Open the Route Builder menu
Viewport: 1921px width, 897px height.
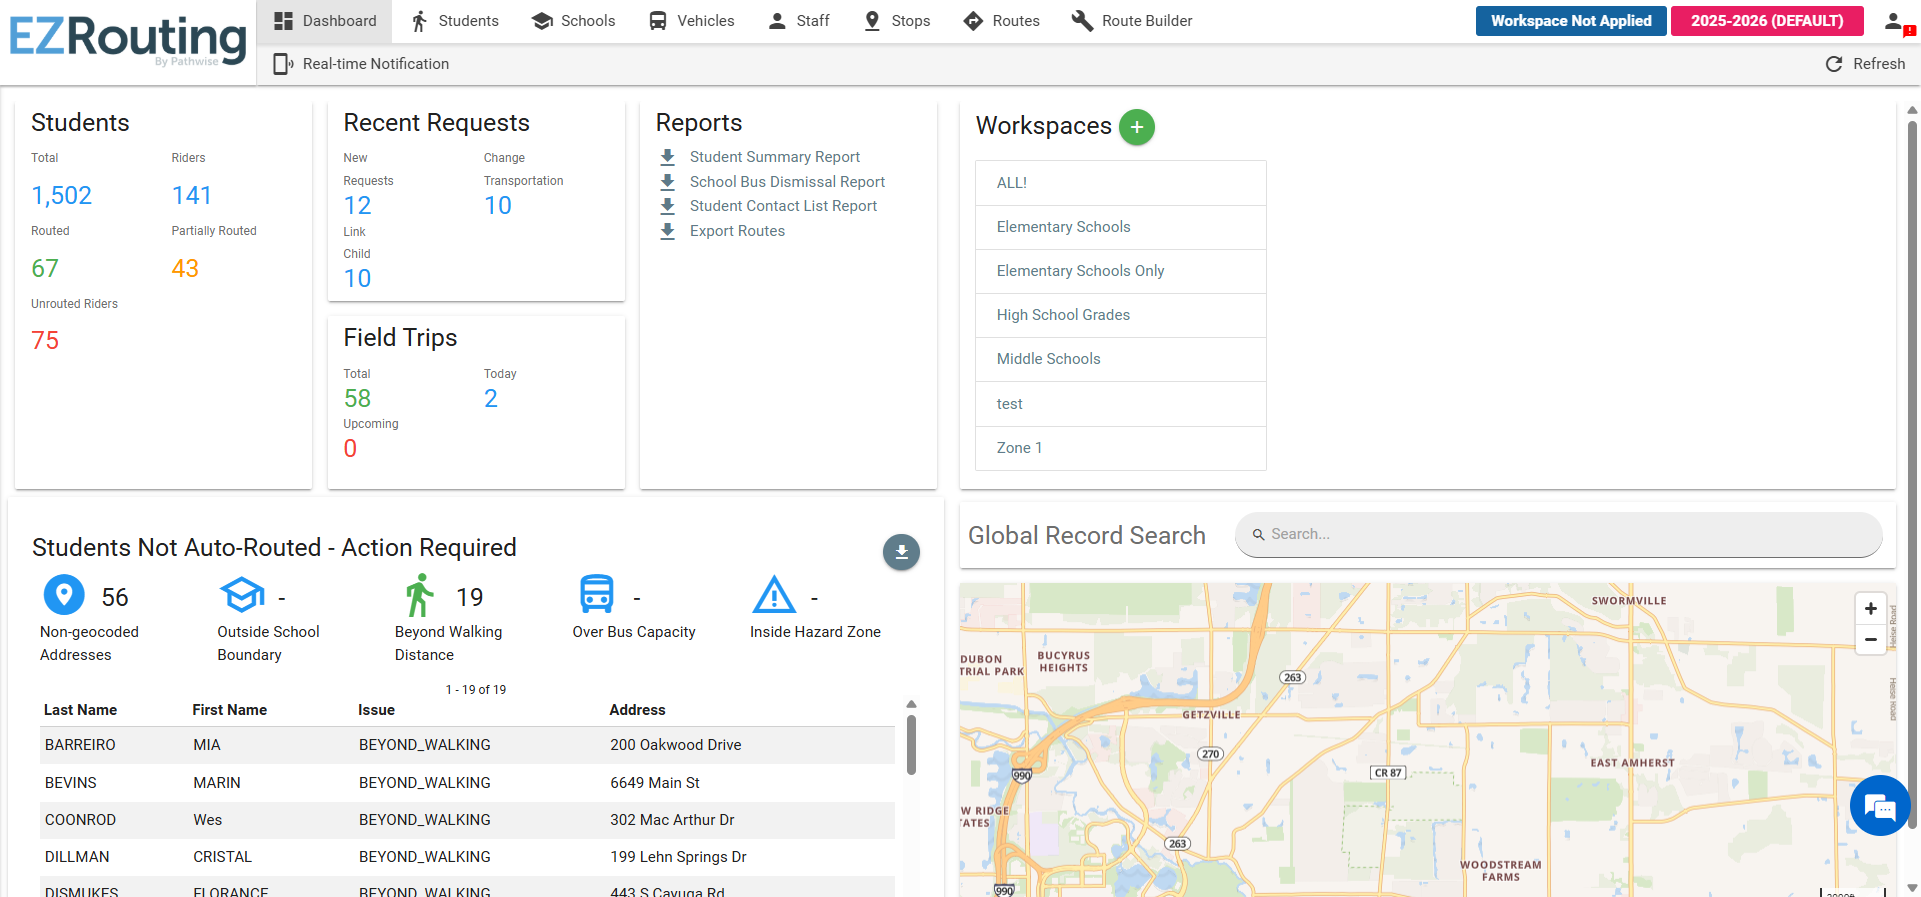(x=1132, y=21)
